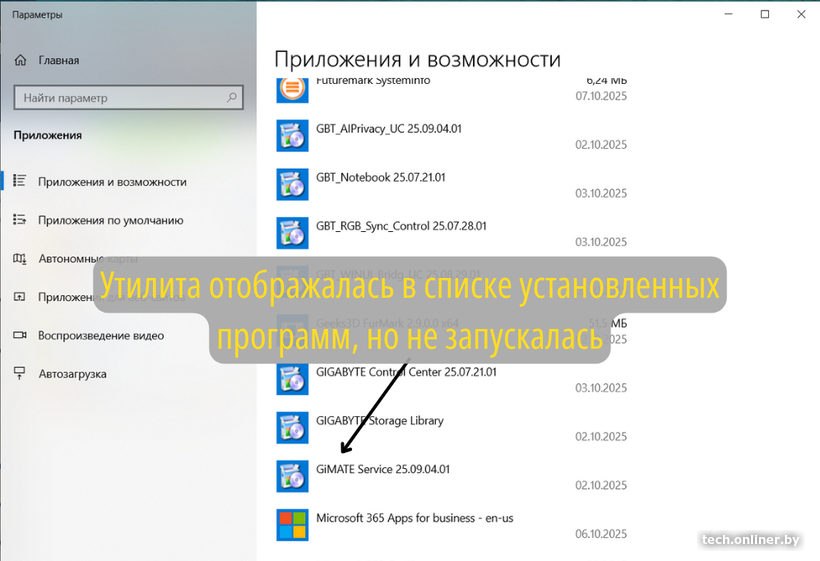This screenshot has height=561, width=820.
Task: Click the Приложения section heading in sidebar
Action: 48,135
